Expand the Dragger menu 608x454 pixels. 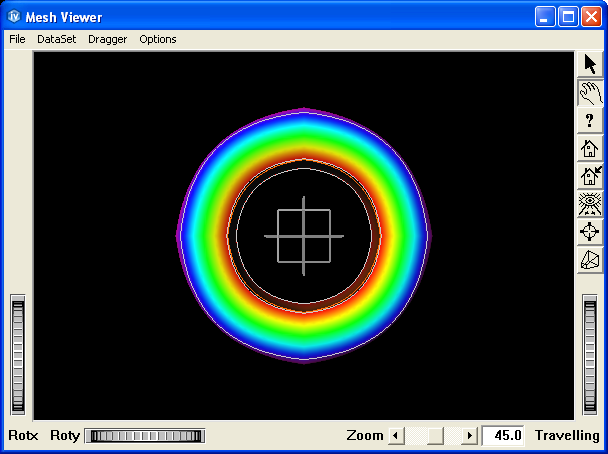108,39
